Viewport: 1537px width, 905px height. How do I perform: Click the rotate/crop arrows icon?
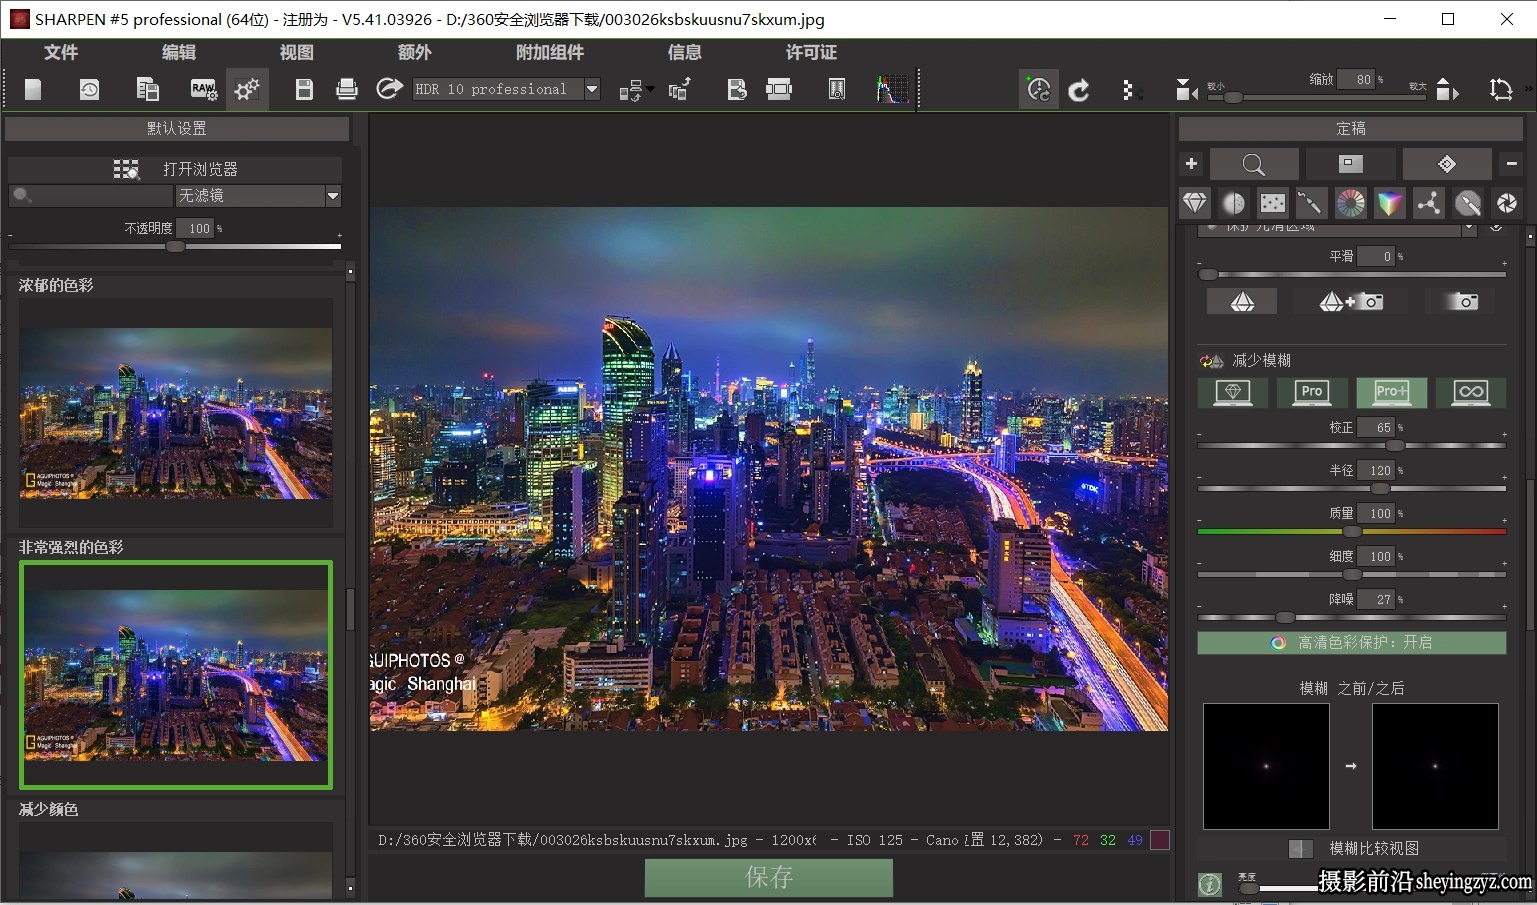[x=1501, y=90]
